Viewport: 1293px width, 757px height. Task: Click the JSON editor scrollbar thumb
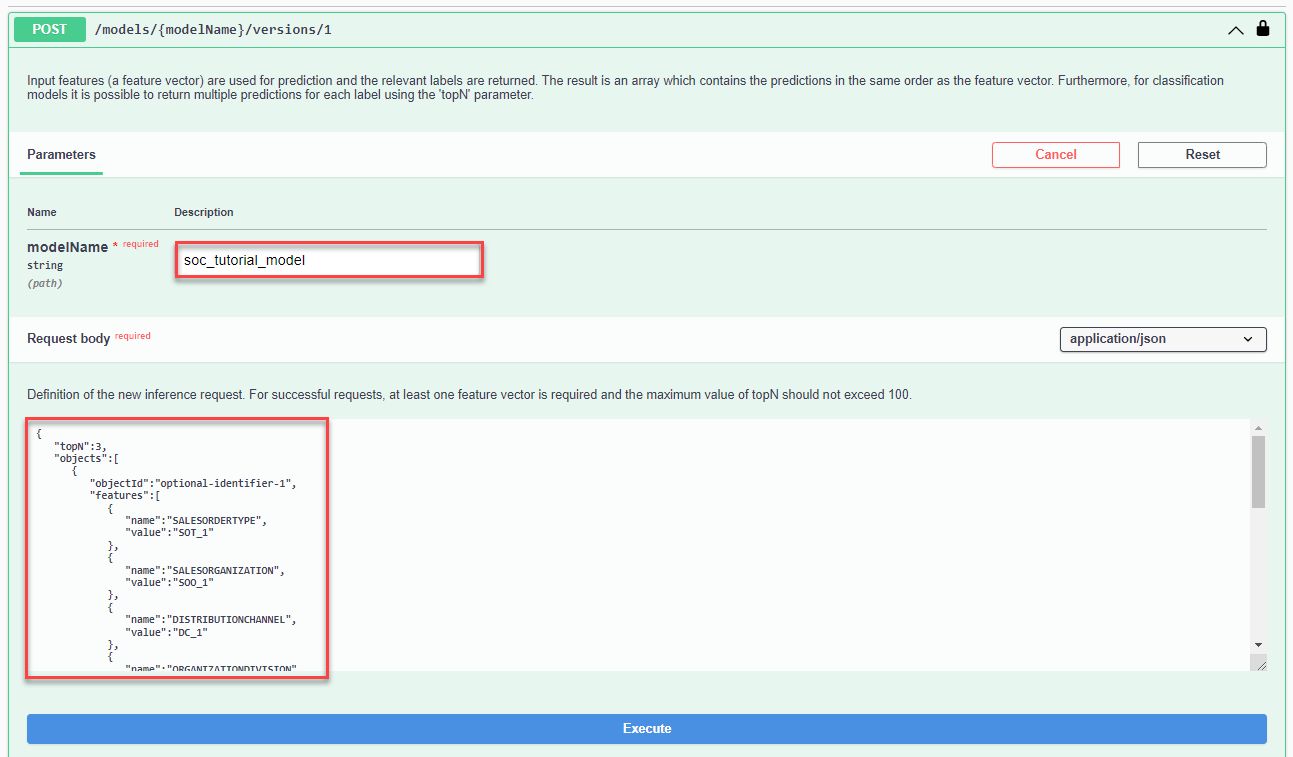click(x=1258, y=472)
